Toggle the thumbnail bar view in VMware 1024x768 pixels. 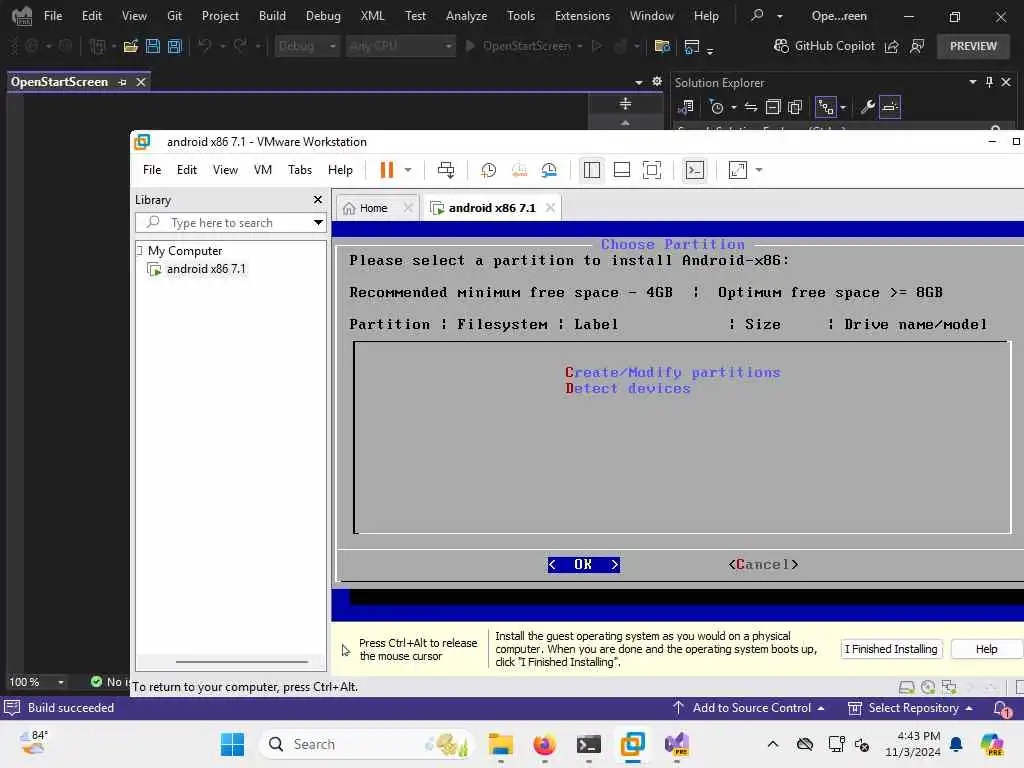click(622, 170)
